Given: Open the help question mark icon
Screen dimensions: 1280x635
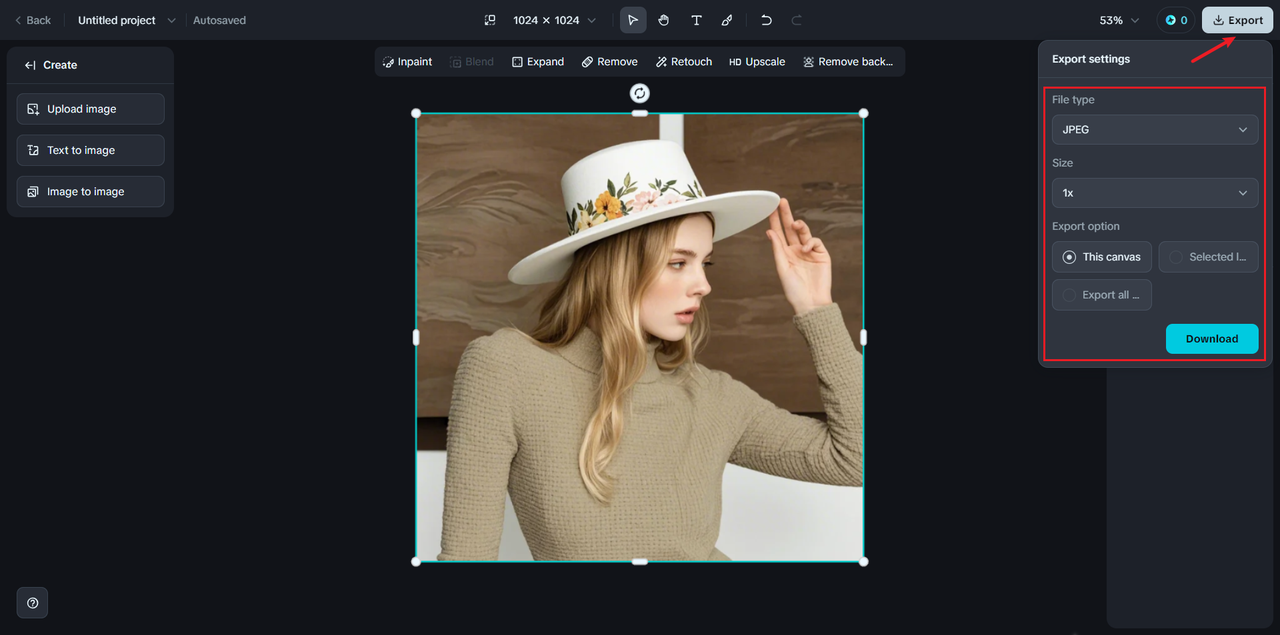Looking at the screenshot, I should [33, 603].
